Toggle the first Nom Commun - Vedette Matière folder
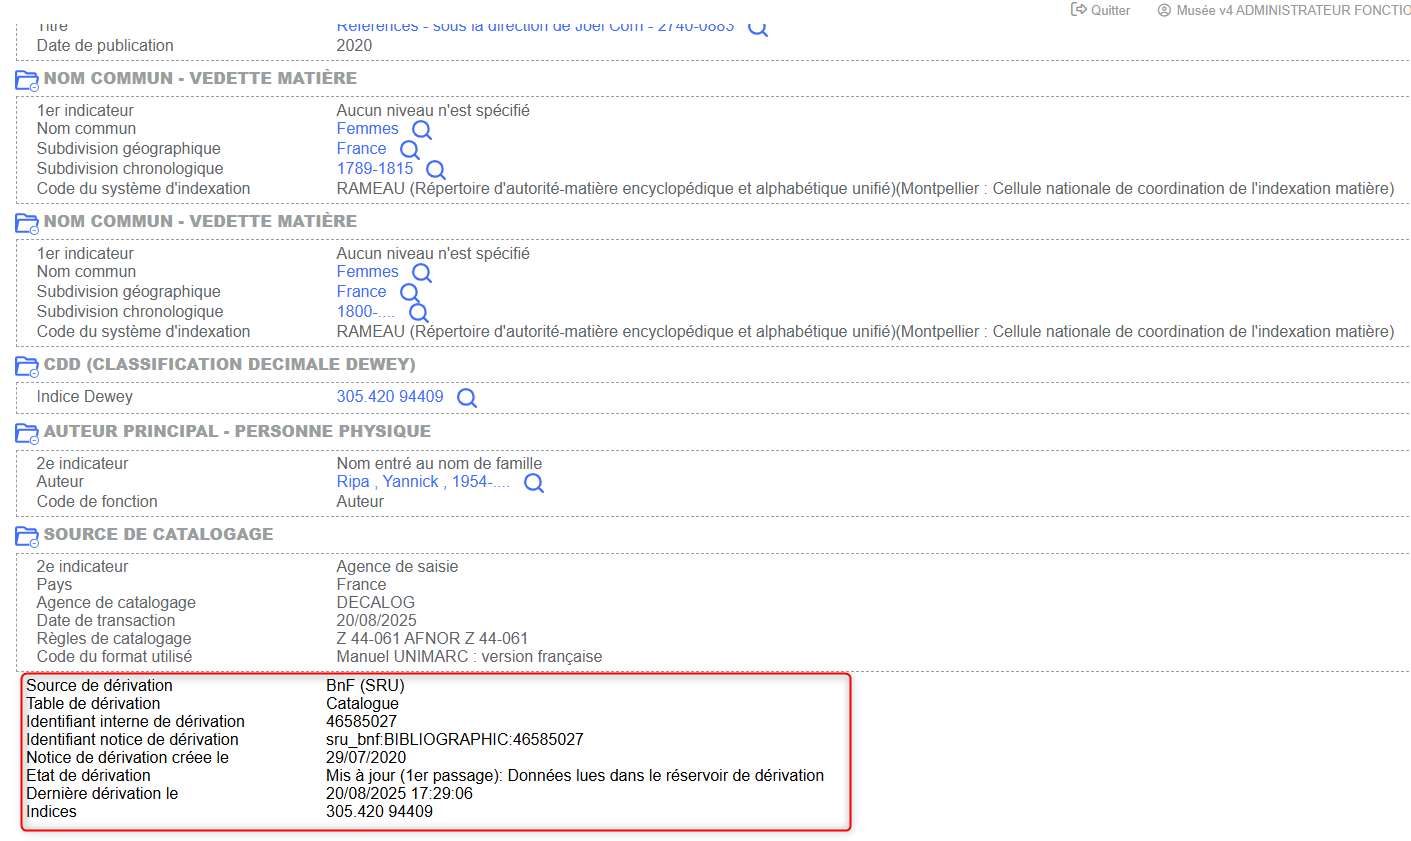 [27, 79]
